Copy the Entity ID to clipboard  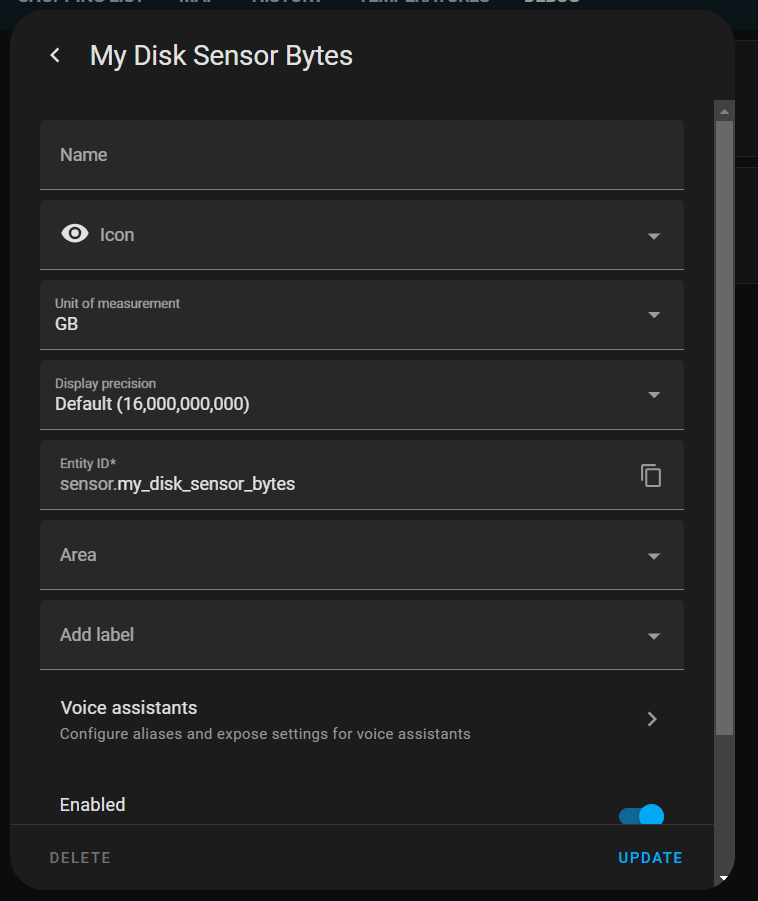[651, 475]
